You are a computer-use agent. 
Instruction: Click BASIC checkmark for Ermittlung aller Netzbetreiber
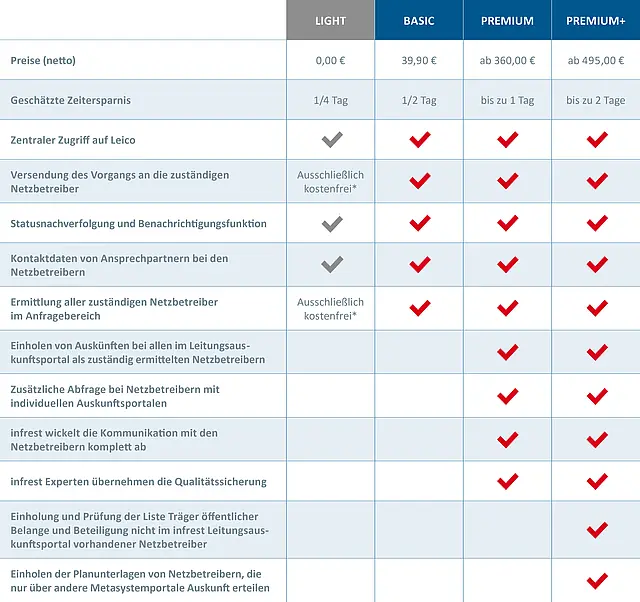click(x=420, y=308)
